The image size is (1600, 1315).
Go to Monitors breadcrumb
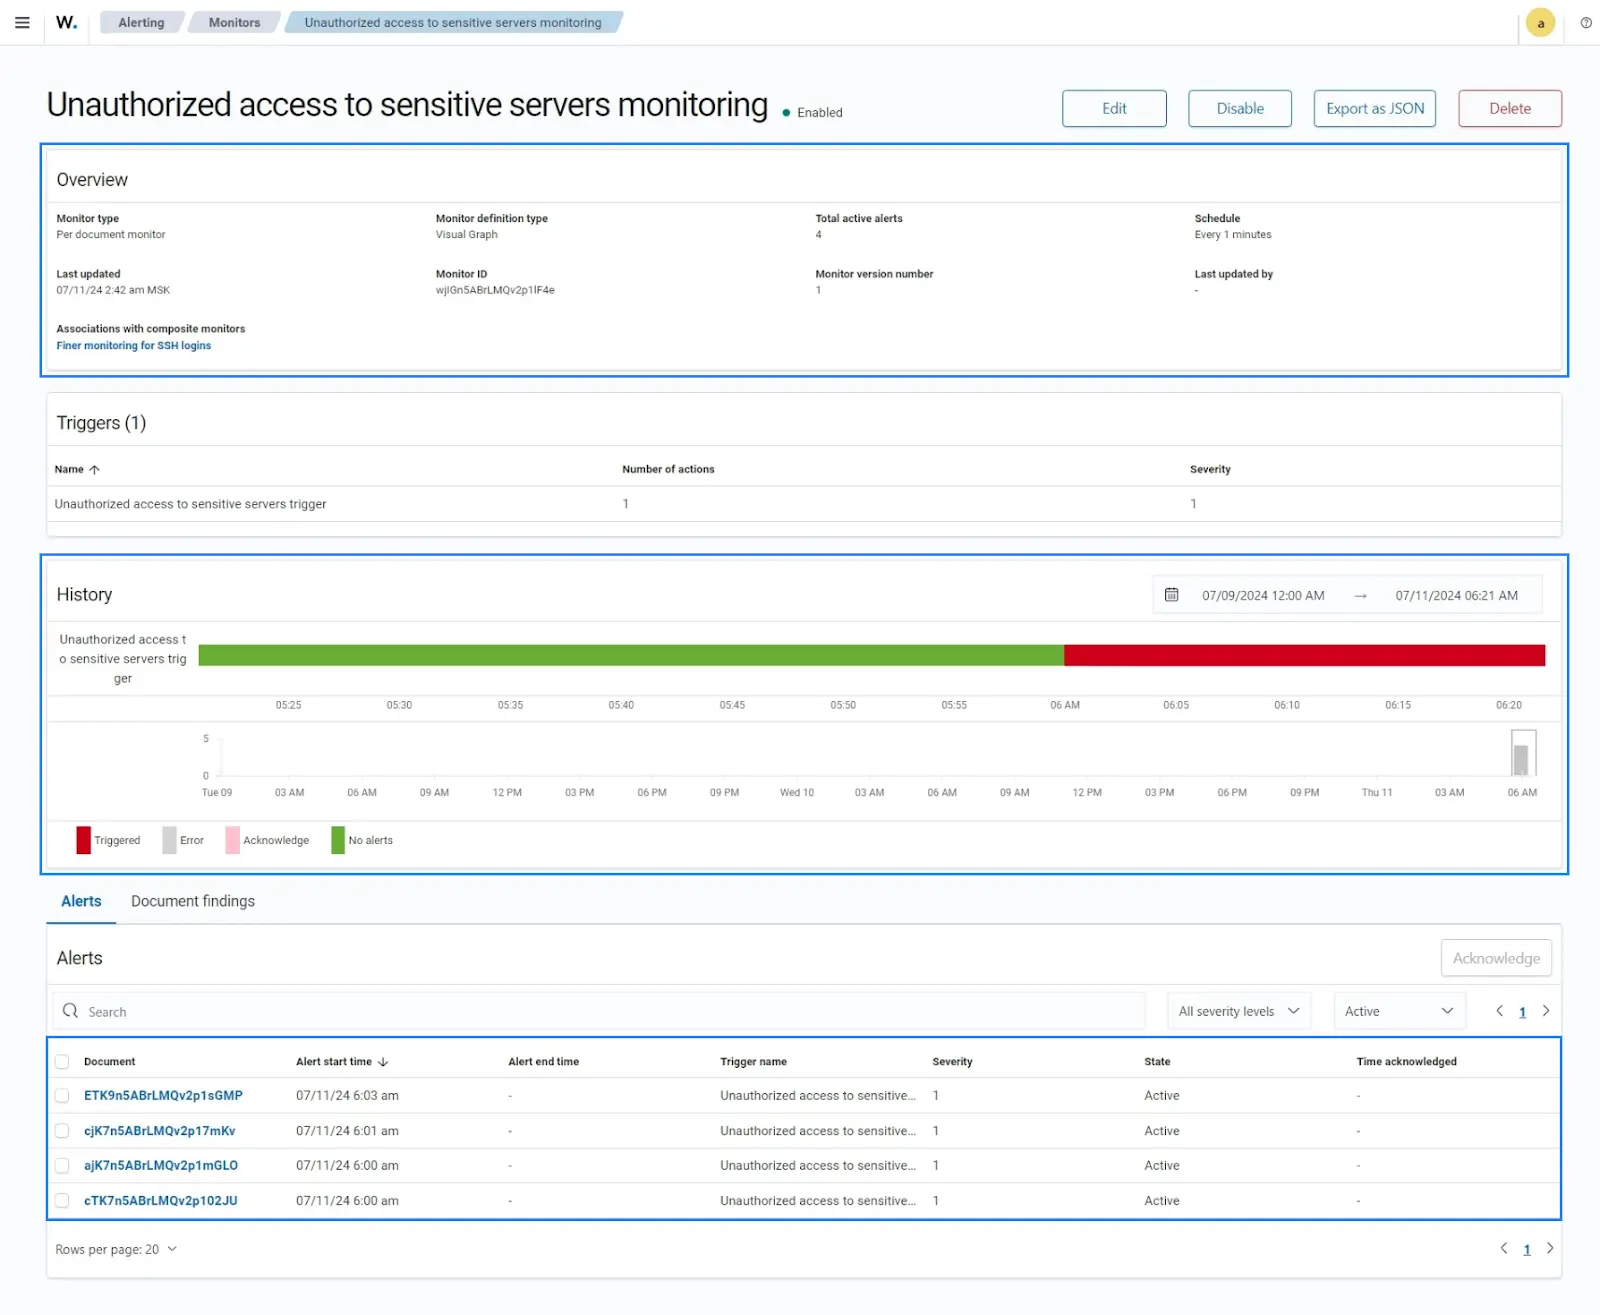[x=234, y=22]
